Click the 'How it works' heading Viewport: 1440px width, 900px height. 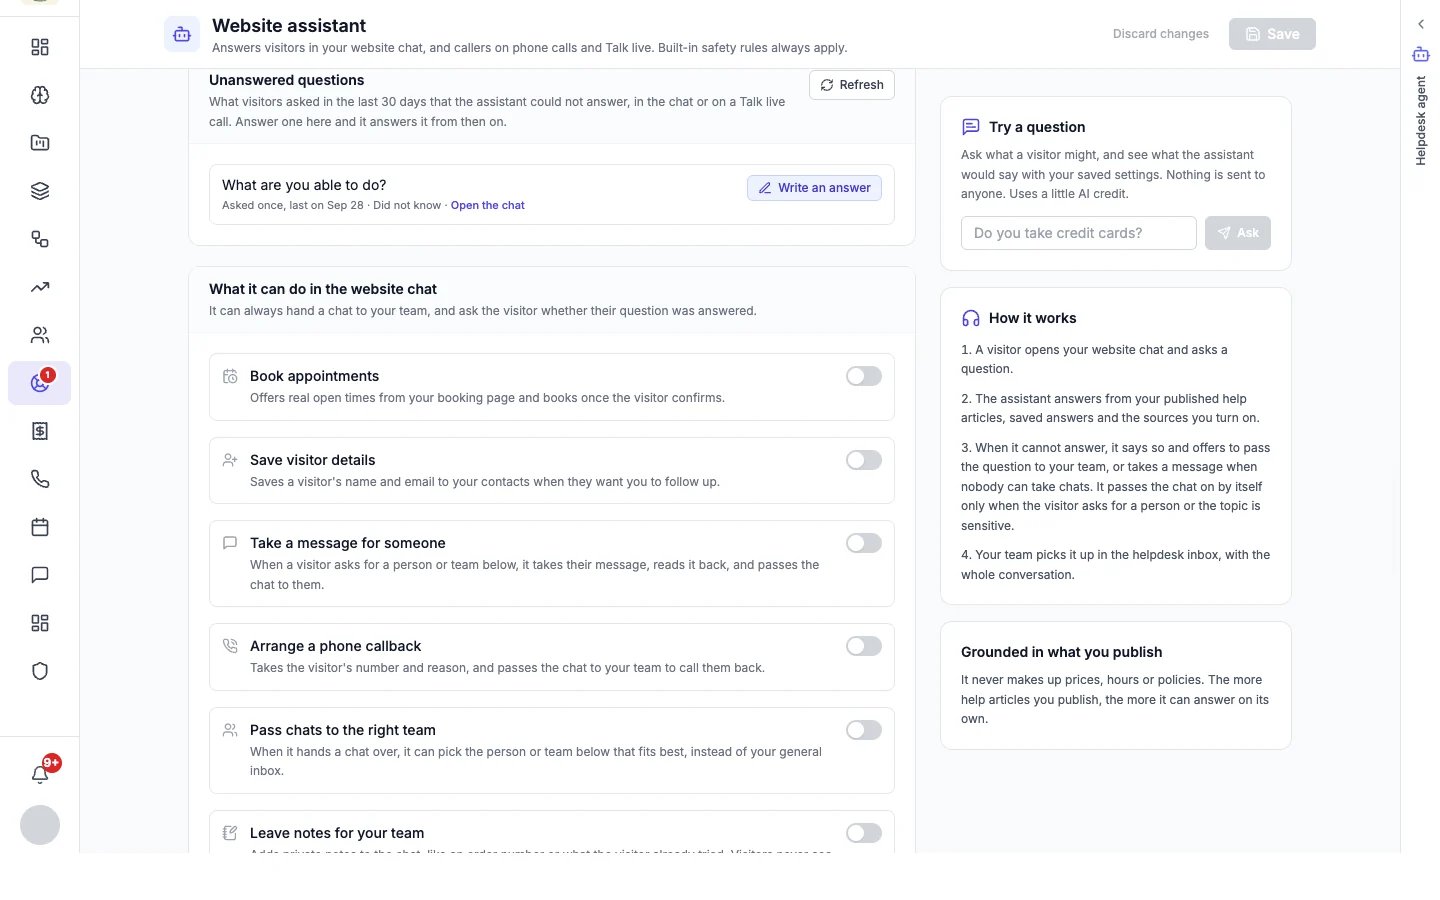1032,318
